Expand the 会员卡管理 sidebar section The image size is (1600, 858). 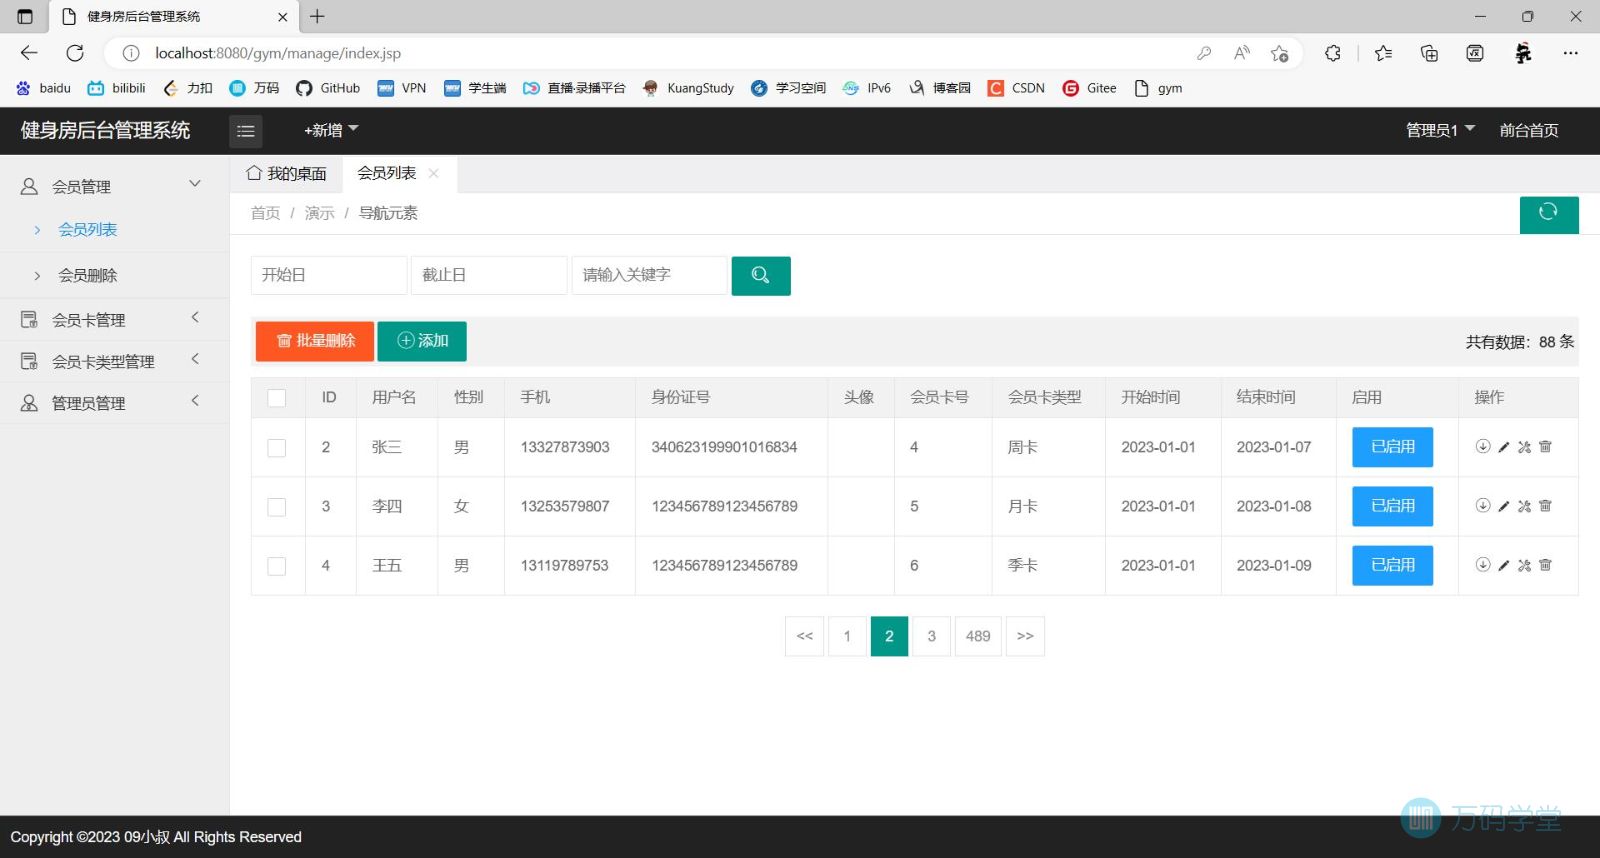point(114,319)
